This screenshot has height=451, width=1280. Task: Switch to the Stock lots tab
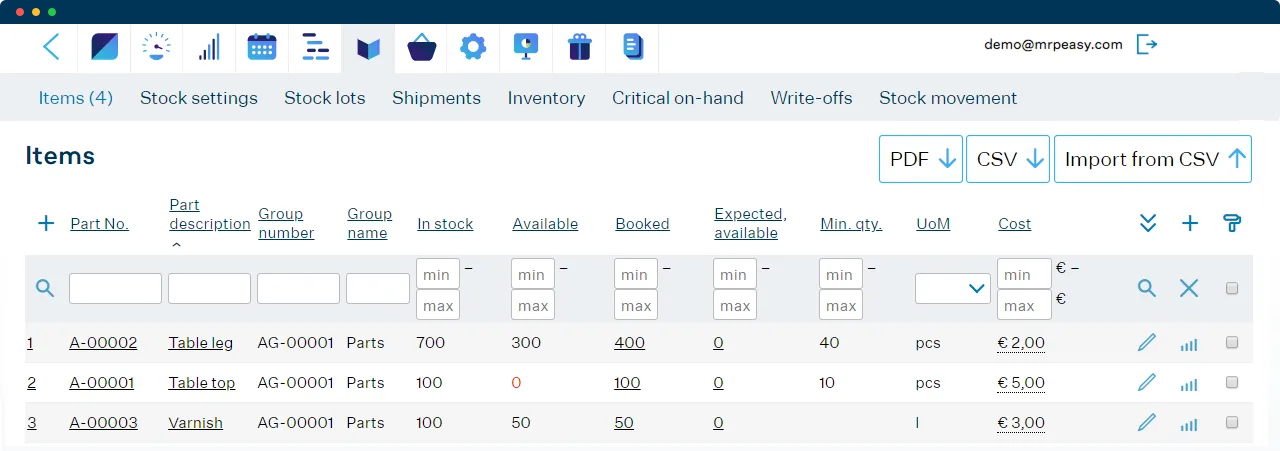pos(325,98)
